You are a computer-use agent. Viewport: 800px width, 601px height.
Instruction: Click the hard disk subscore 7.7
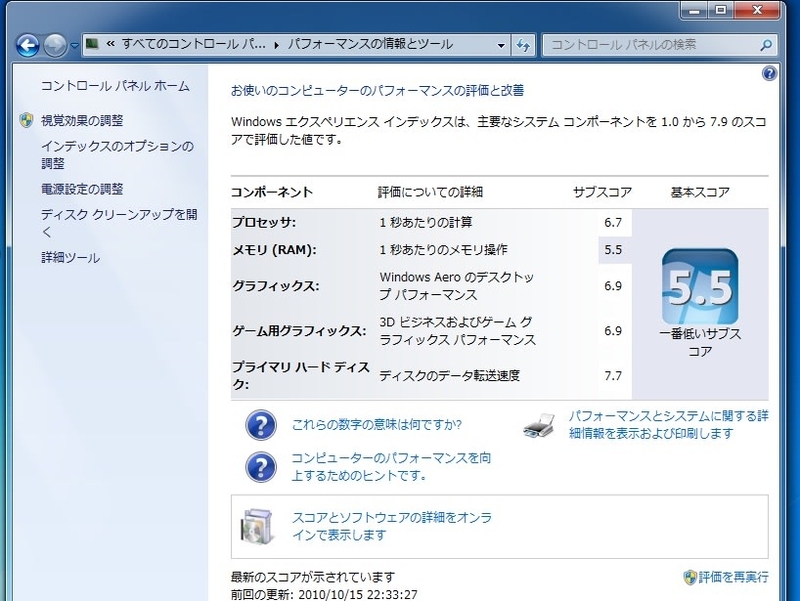coord(613,376)
